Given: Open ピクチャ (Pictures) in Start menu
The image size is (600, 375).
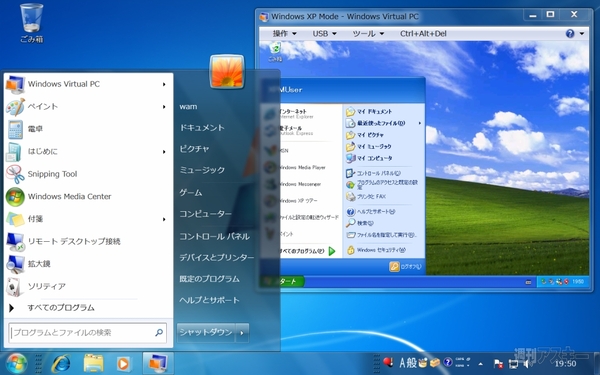Looking at the screenshot, I should 194,149.
